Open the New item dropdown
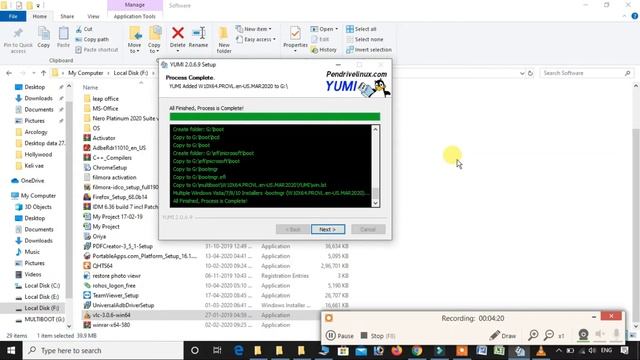The height and width of the screenshot is (360, 640). coord(253,29)
